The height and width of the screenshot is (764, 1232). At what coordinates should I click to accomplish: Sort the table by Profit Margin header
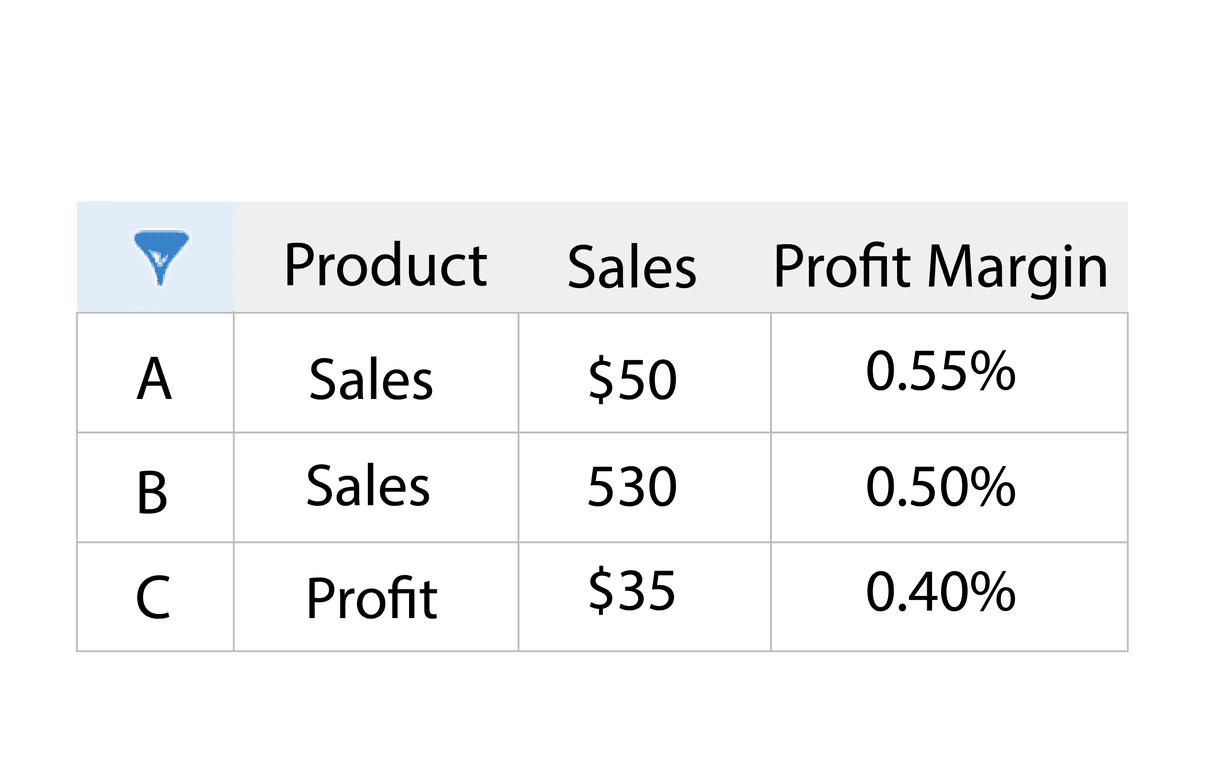[940, 267]
